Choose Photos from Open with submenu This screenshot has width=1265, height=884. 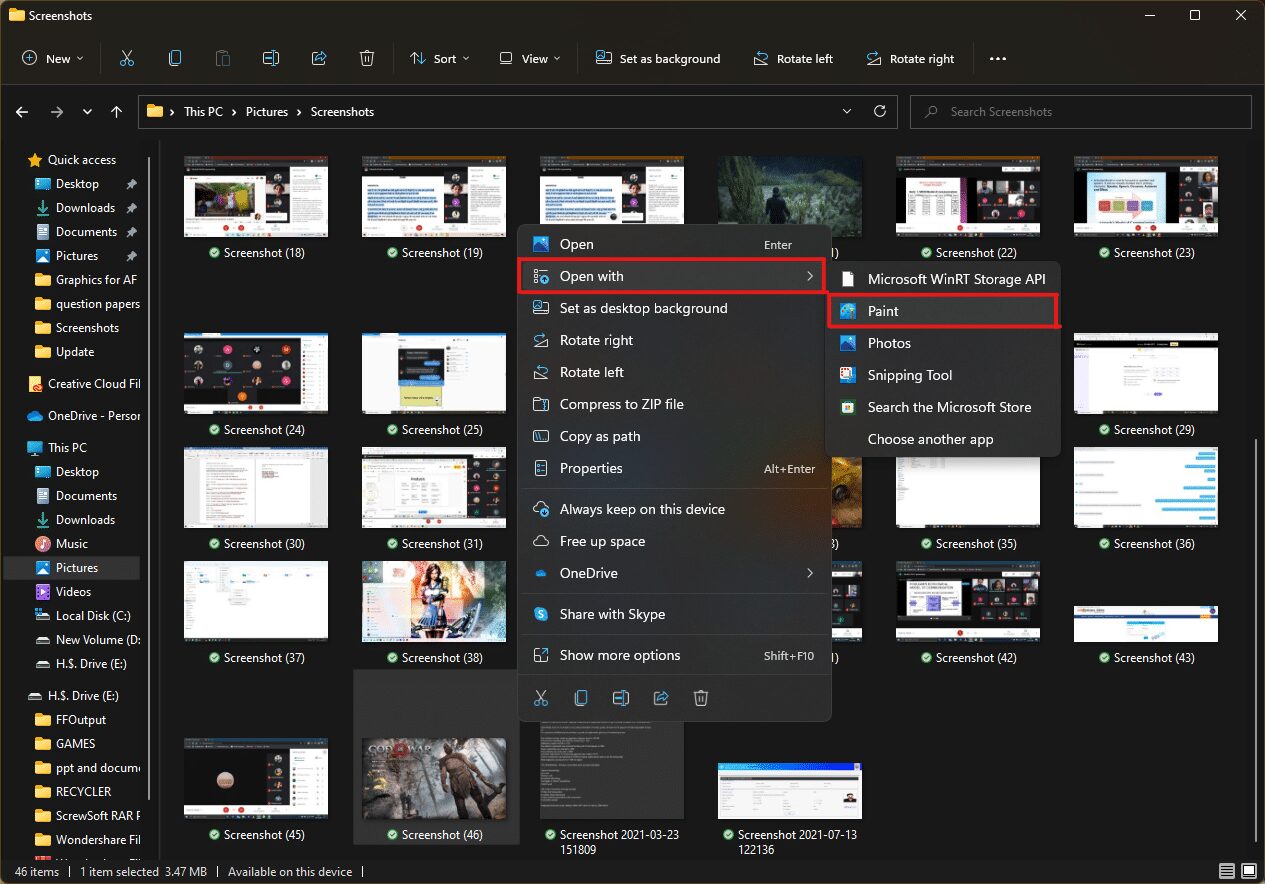tap(943, 343)
